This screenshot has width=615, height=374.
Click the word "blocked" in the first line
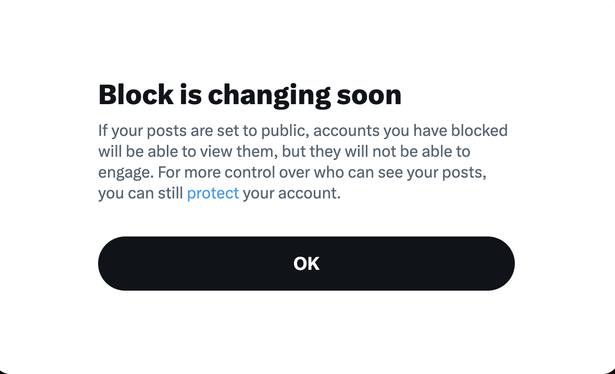[479, 130]
